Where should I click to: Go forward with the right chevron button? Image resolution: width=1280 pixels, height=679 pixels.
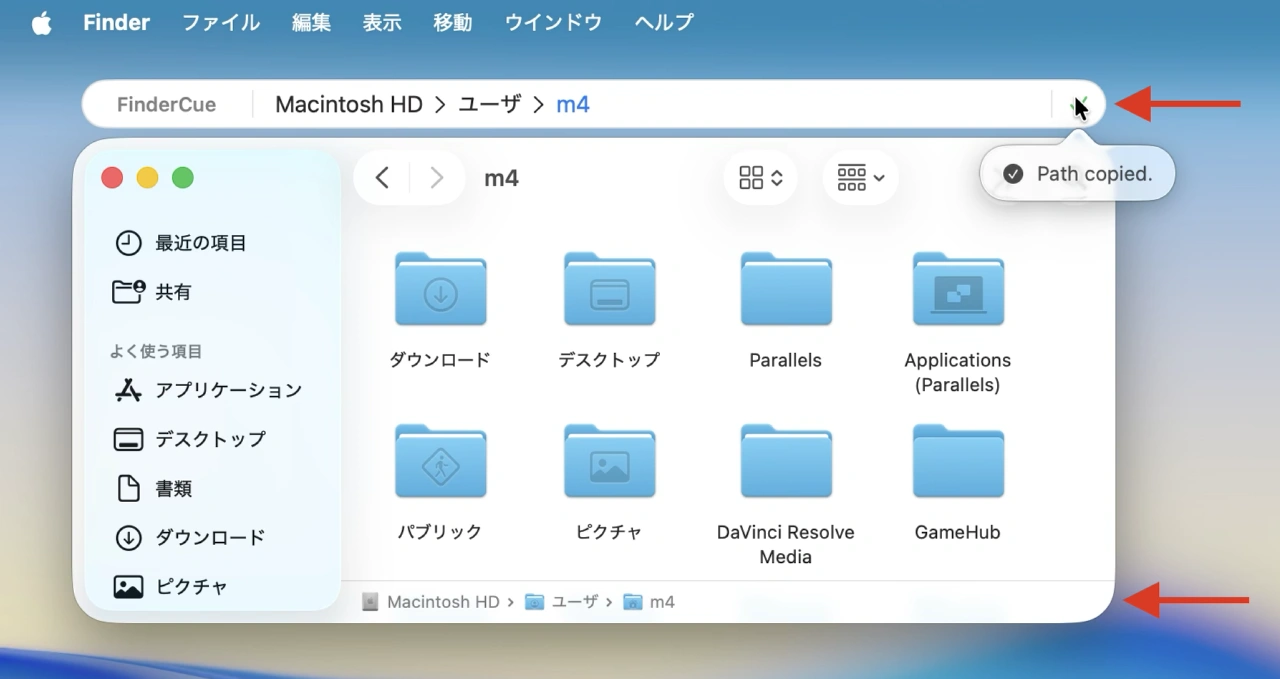click(x=436, y=178)
